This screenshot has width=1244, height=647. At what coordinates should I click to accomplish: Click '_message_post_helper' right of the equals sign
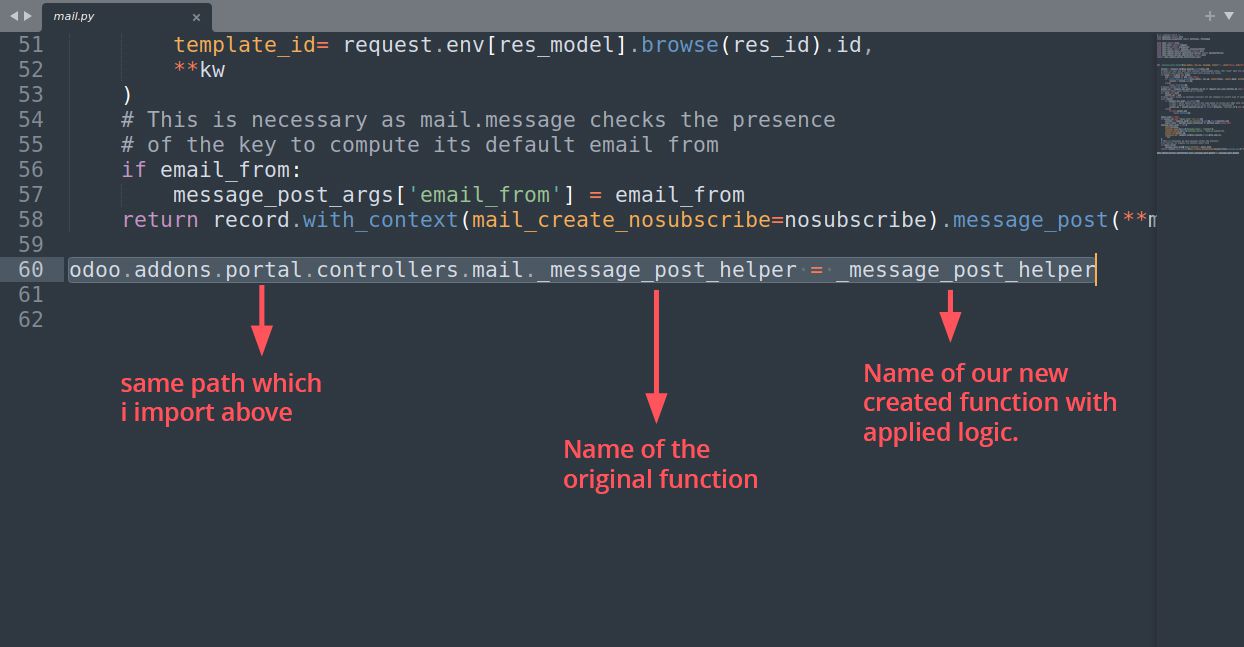point(966,270)
